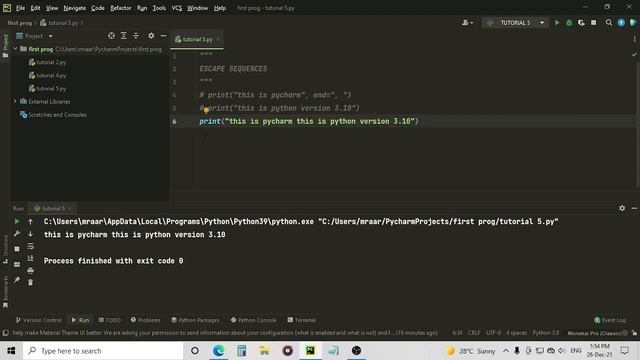This screenshot has width=640, height=360.
Task: Open the Window menu
Action: click(x=198, y=8)
